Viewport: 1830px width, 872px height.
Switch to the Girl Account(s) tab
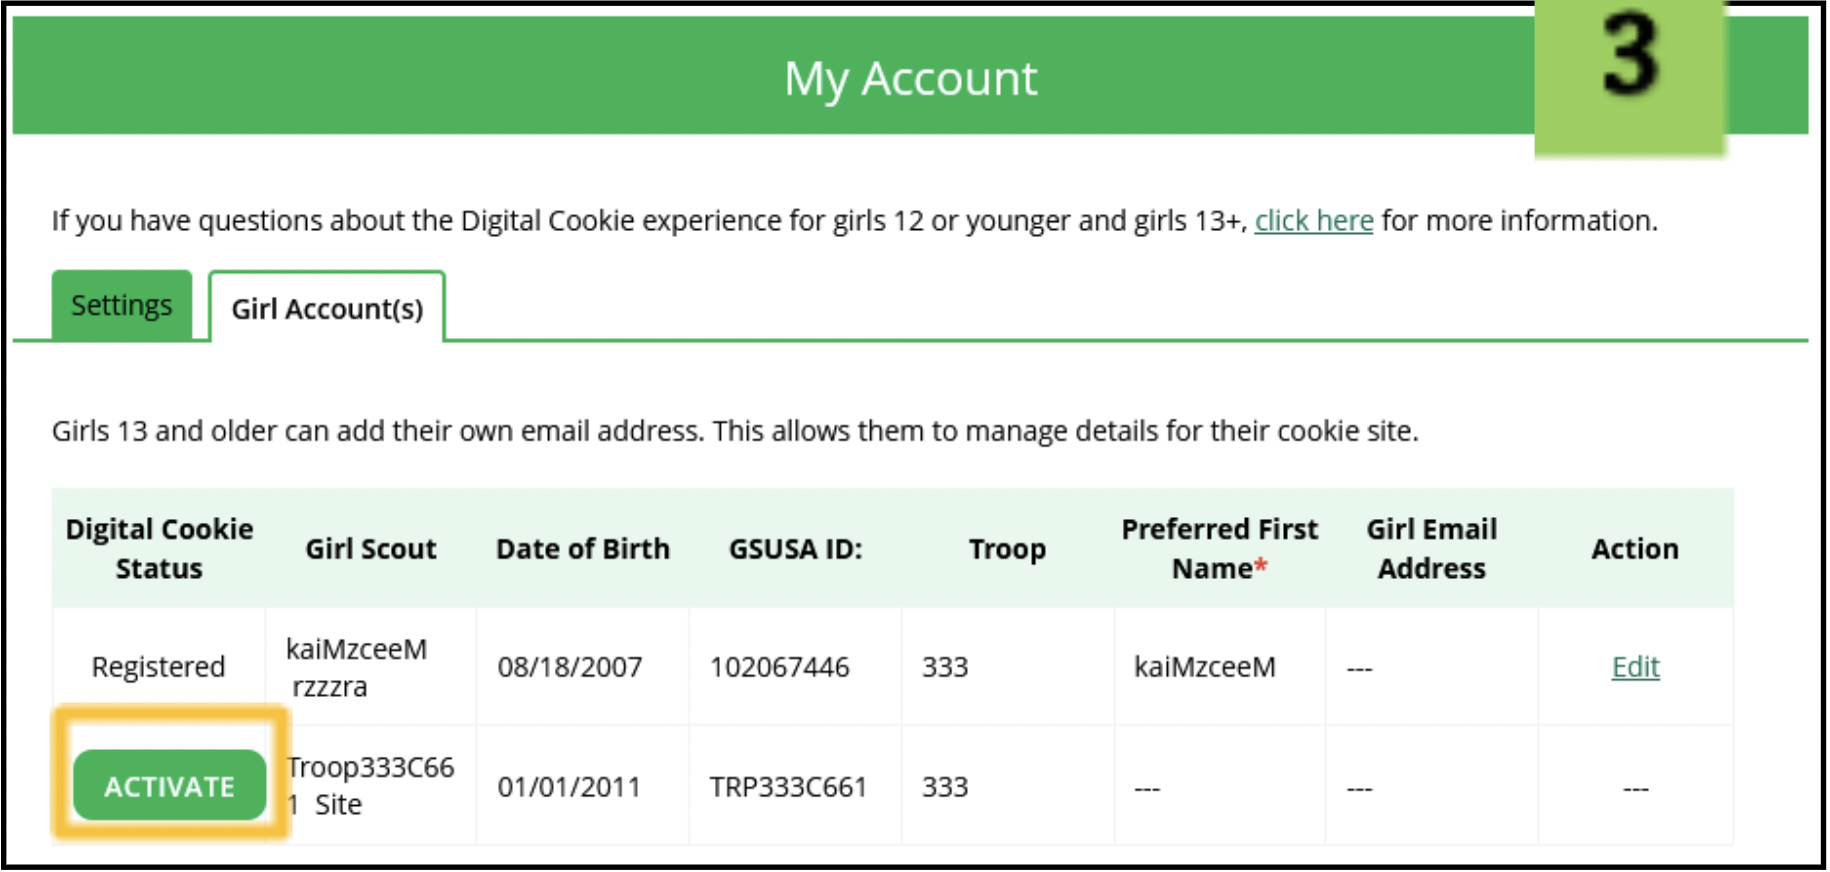tap(327, 308)
